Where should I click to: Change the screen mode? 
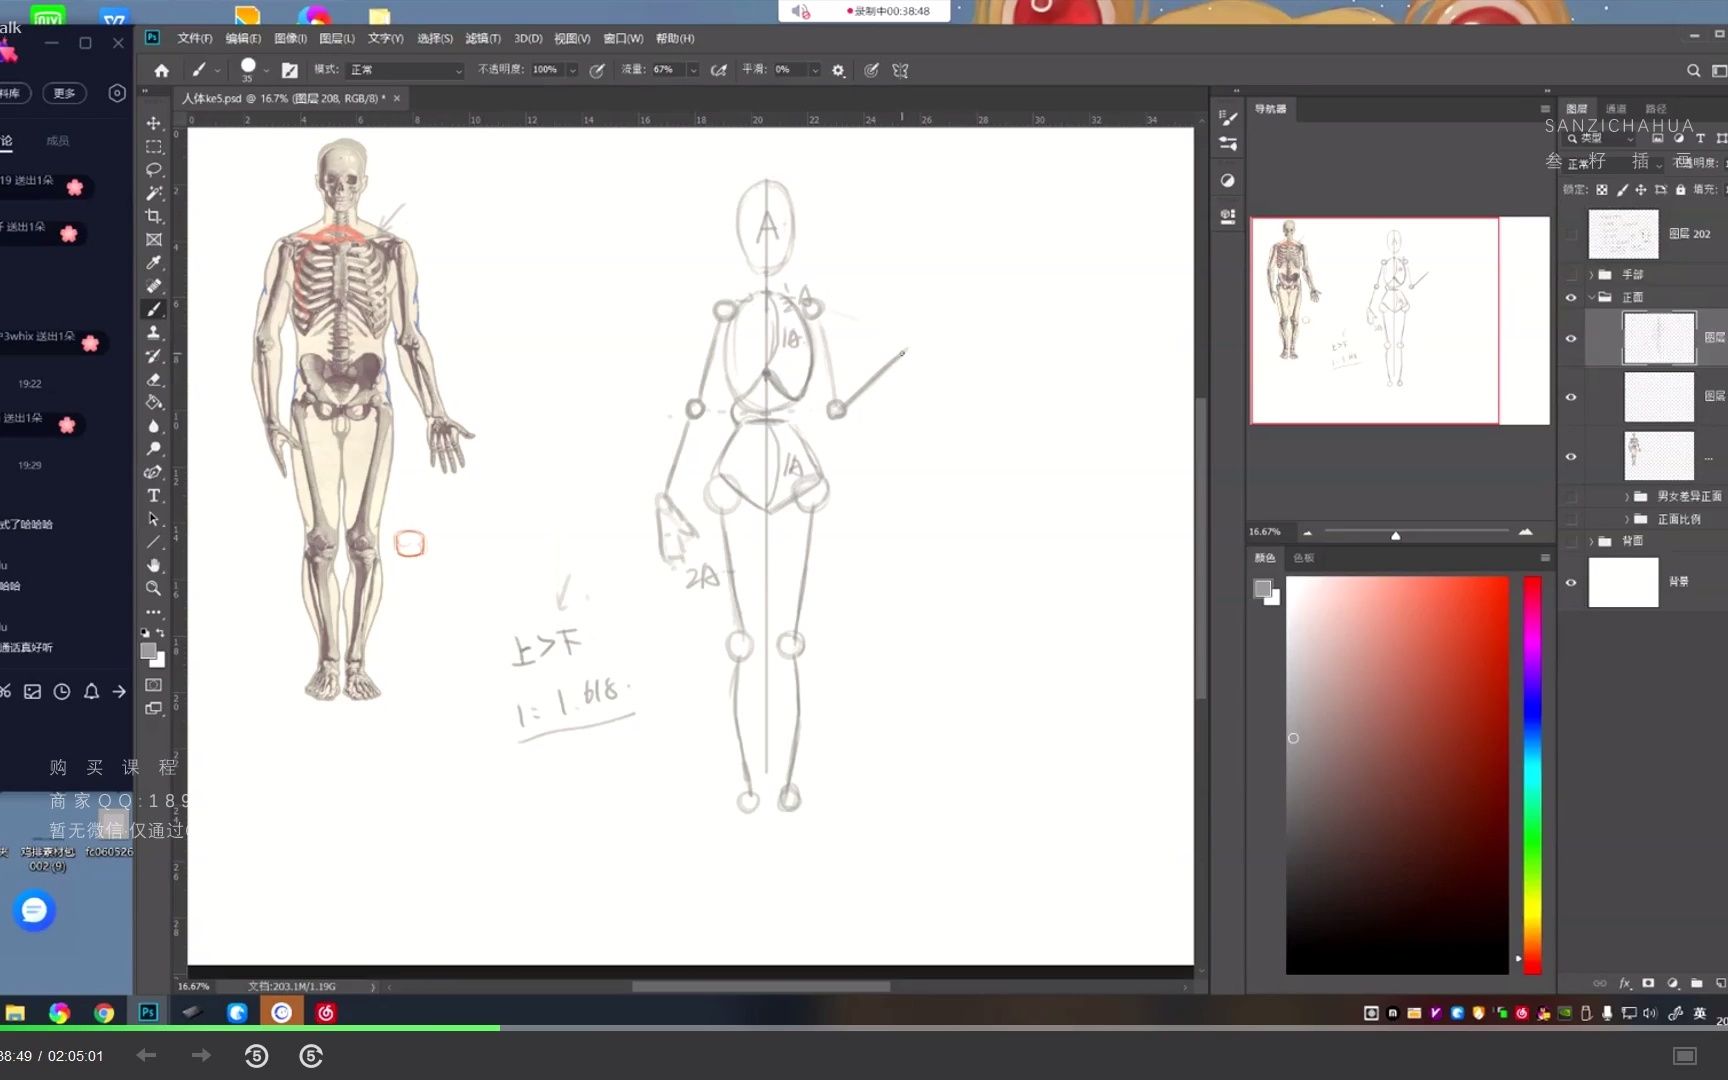pyautogui.click(x=153, y=708)
